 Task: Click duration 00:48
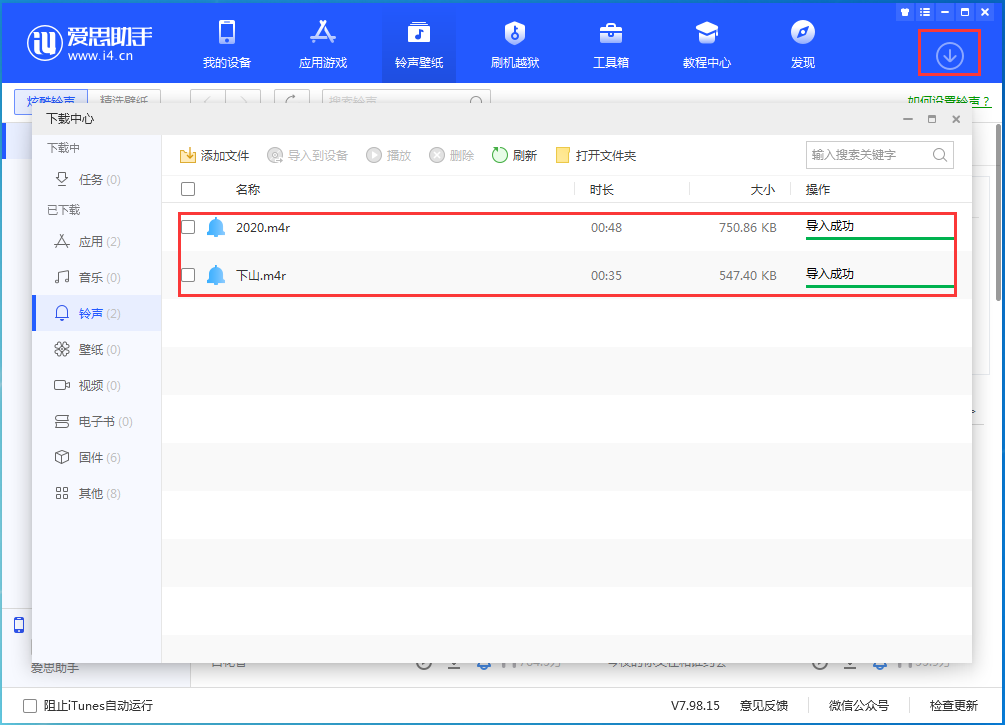tap(606, 228)
